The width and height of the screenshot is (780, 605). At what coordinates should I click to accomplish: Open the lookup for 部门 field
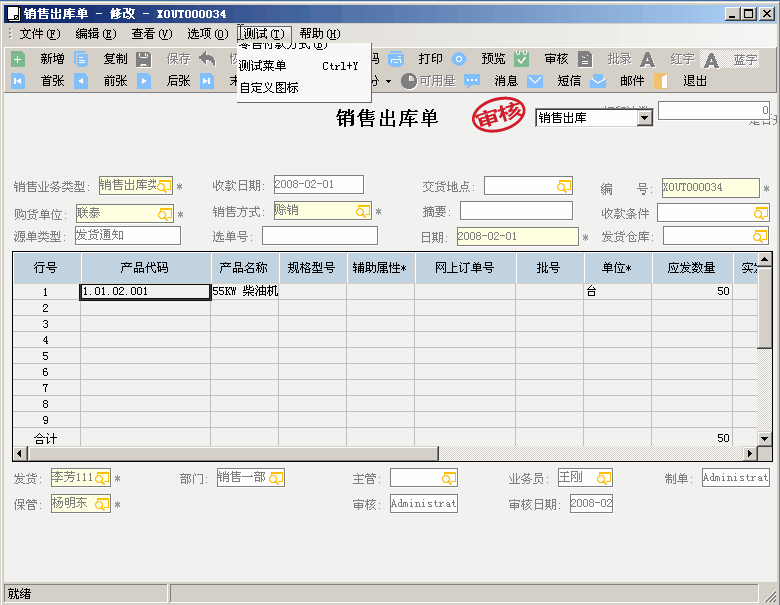pos(276,479)
